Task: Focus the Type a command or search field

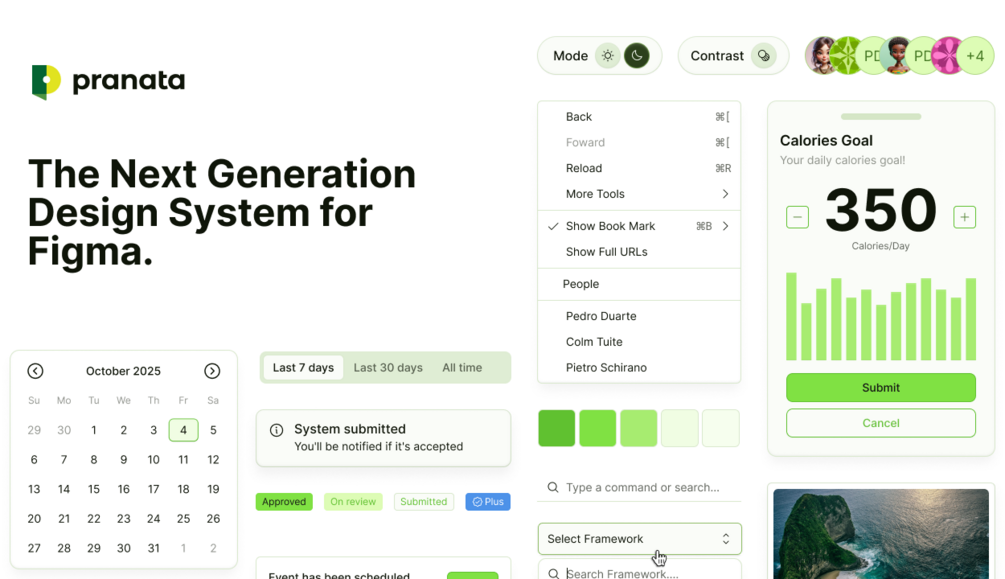Action: [x=640, y=487]
